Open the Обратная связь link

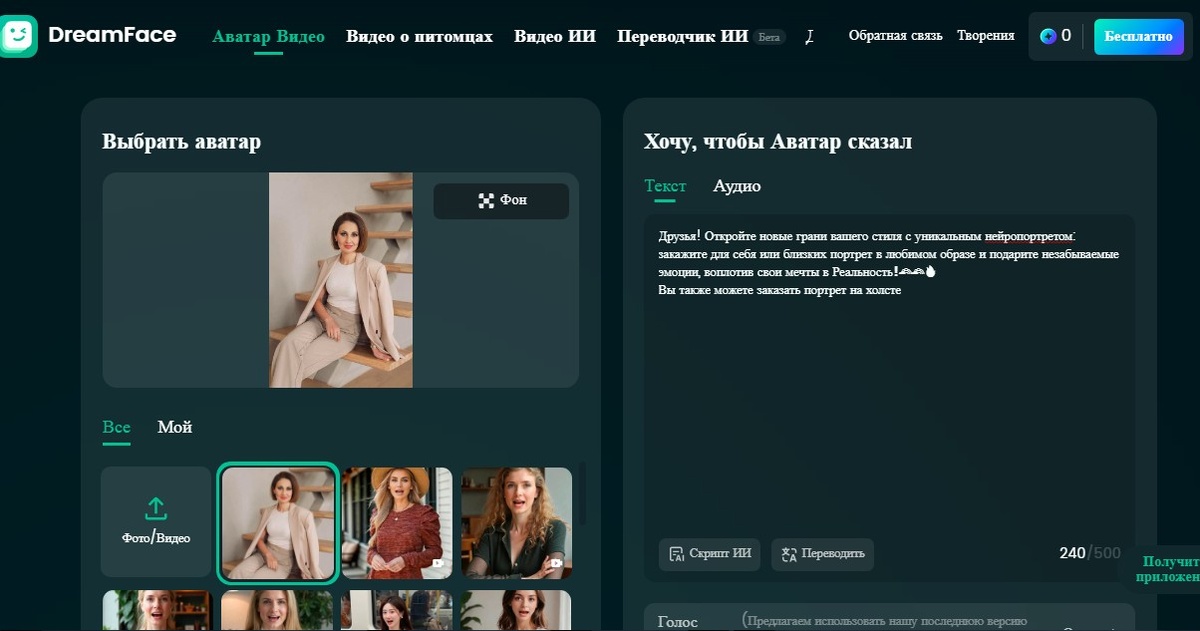click(x=895, y=36)
